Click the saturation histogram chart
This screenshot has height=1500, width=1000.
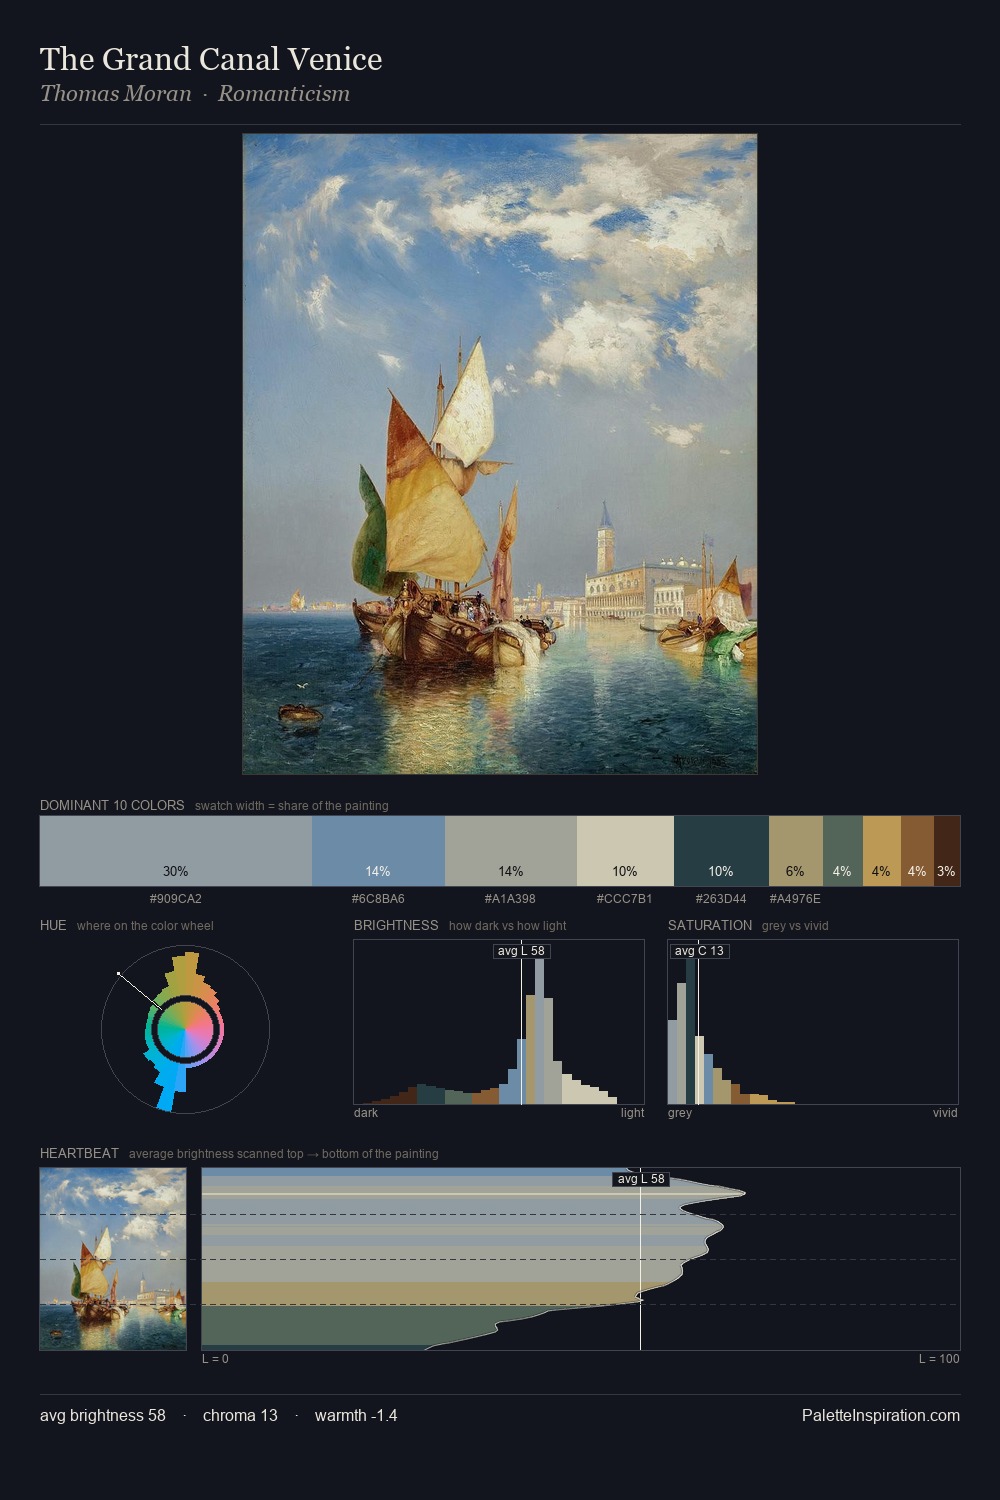[813, 1022]
